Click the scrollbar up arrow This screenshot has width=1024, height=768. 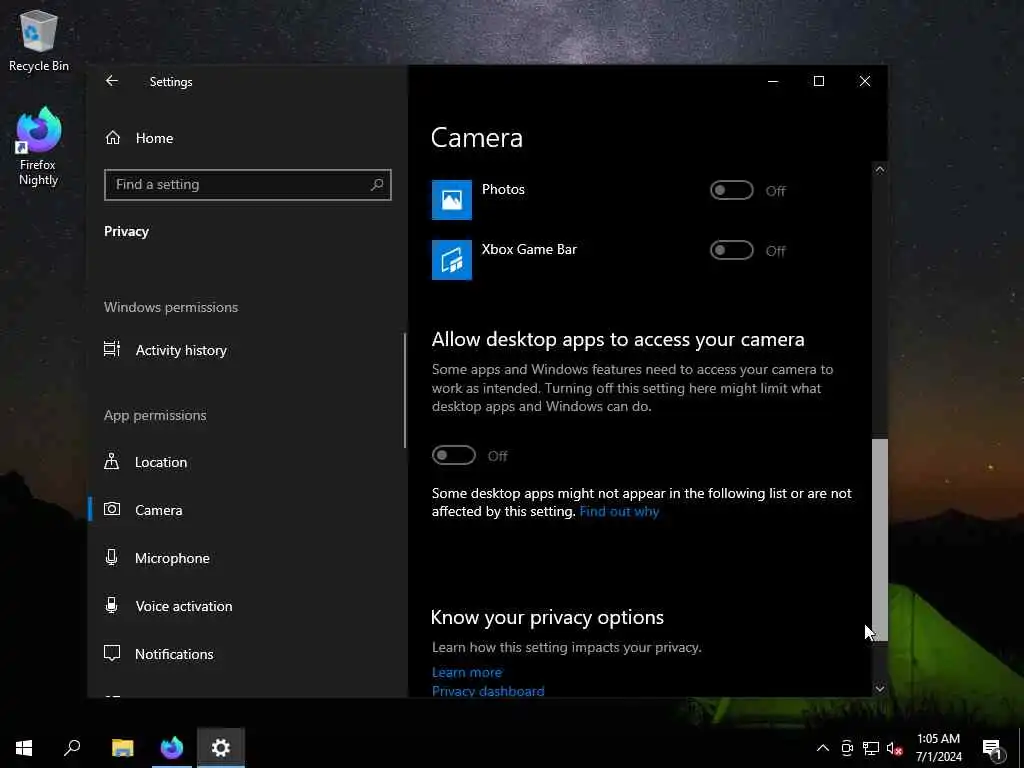click(880, 170)
